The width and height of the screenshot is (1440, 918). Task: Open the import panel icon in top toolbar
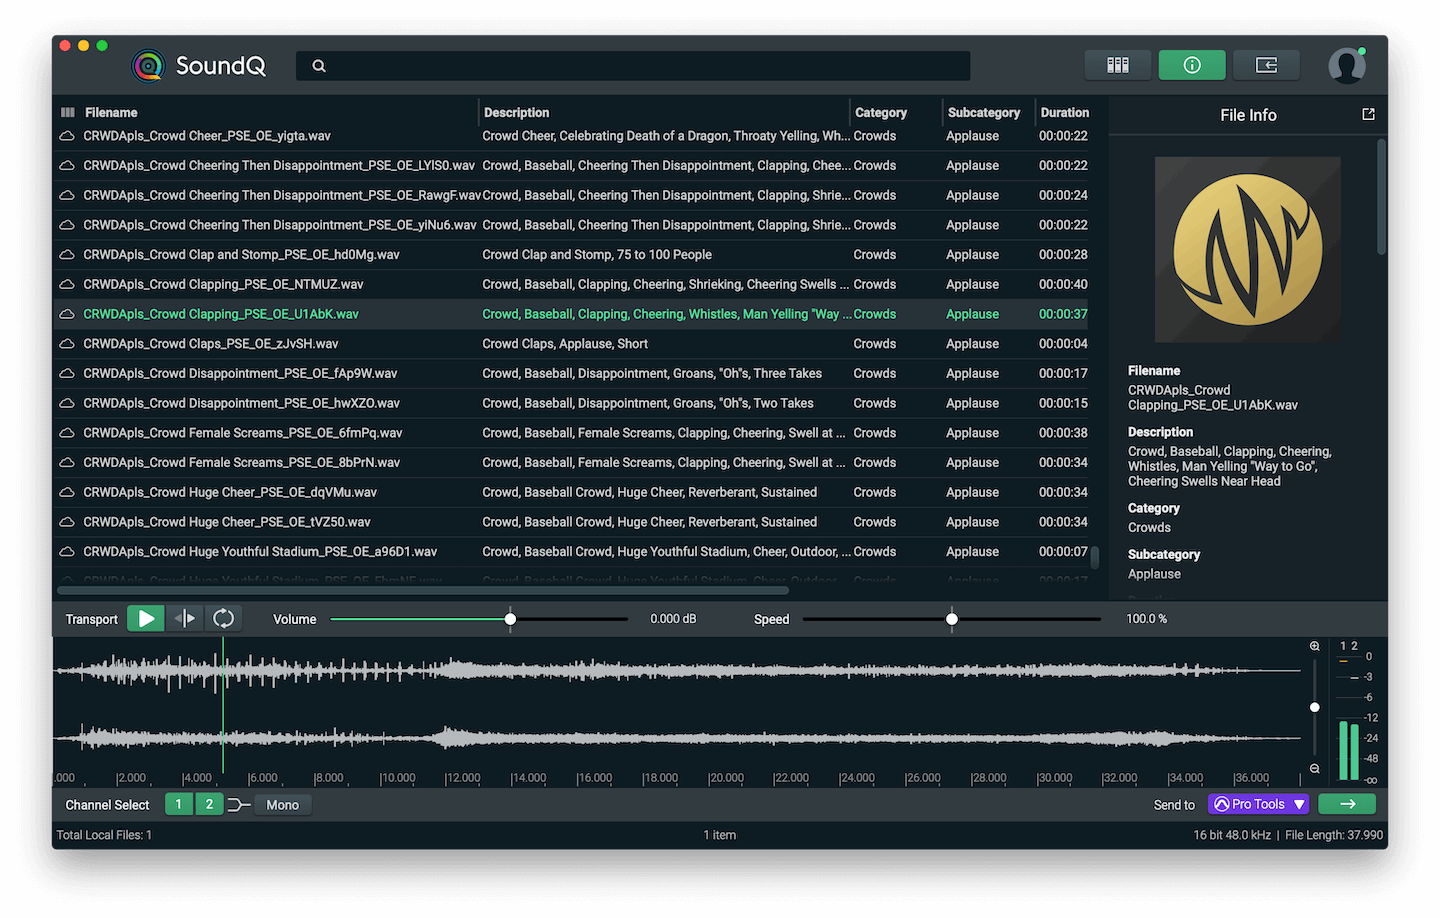(x=1265, y=64)
